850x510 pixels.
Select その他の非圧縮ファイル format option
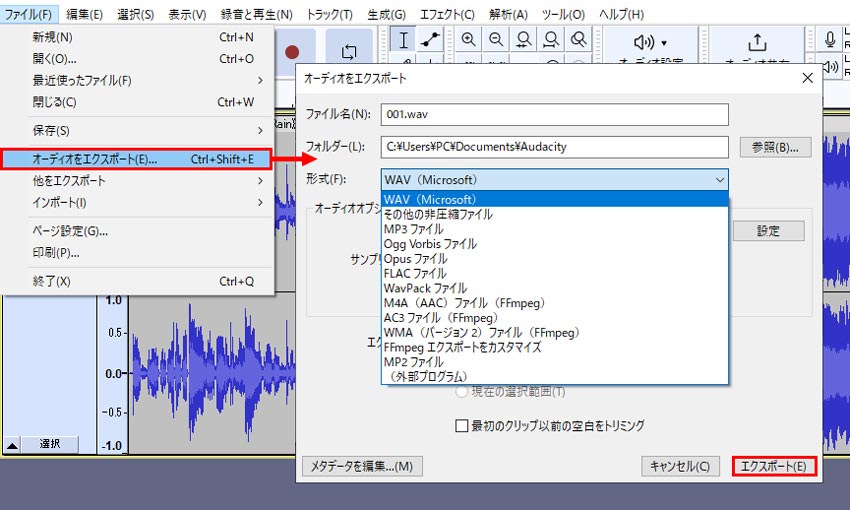[555, 214]
